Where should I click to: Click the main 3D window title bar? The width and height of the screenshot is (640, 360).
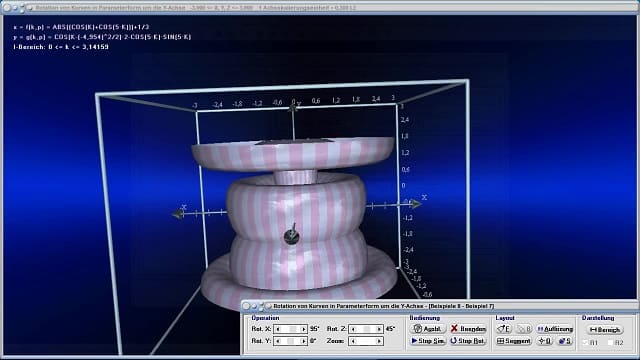320,7
